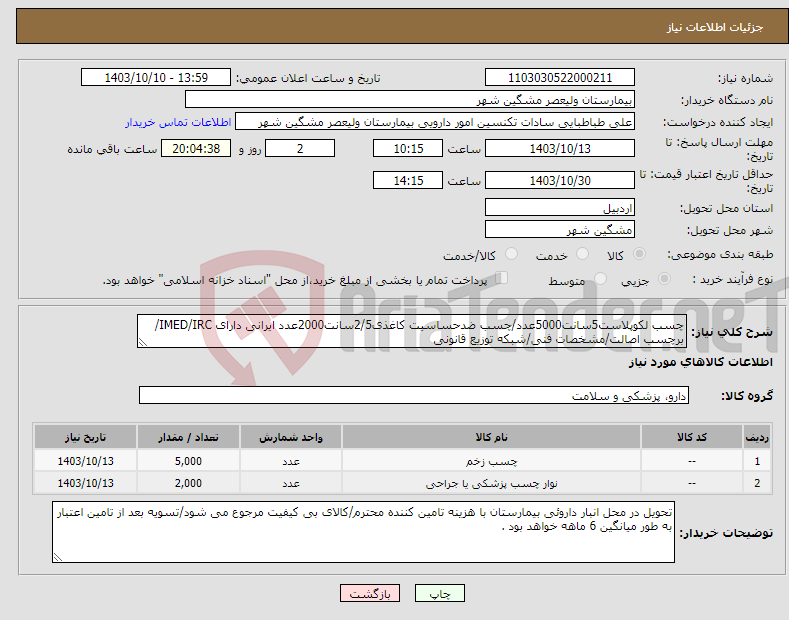Click the need date in the نوار چسب row

86,483
